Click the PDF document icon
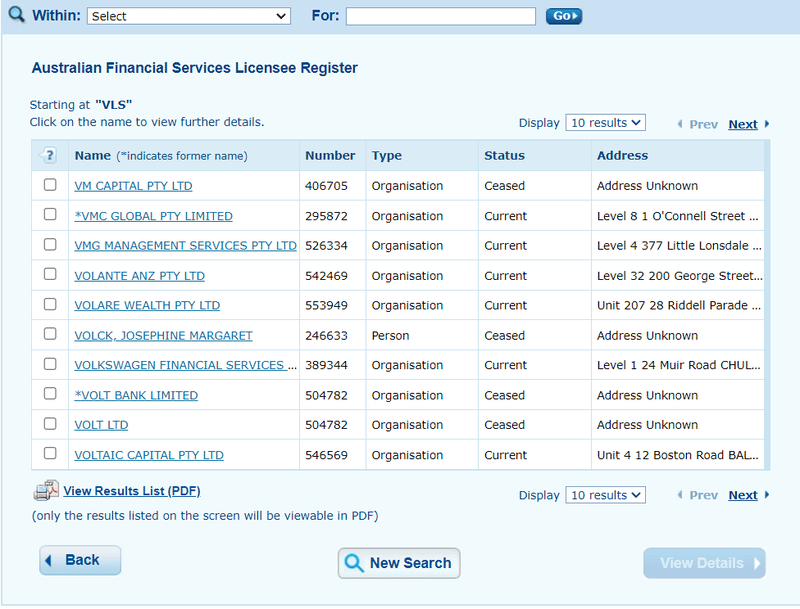 (x=46, y=491)
